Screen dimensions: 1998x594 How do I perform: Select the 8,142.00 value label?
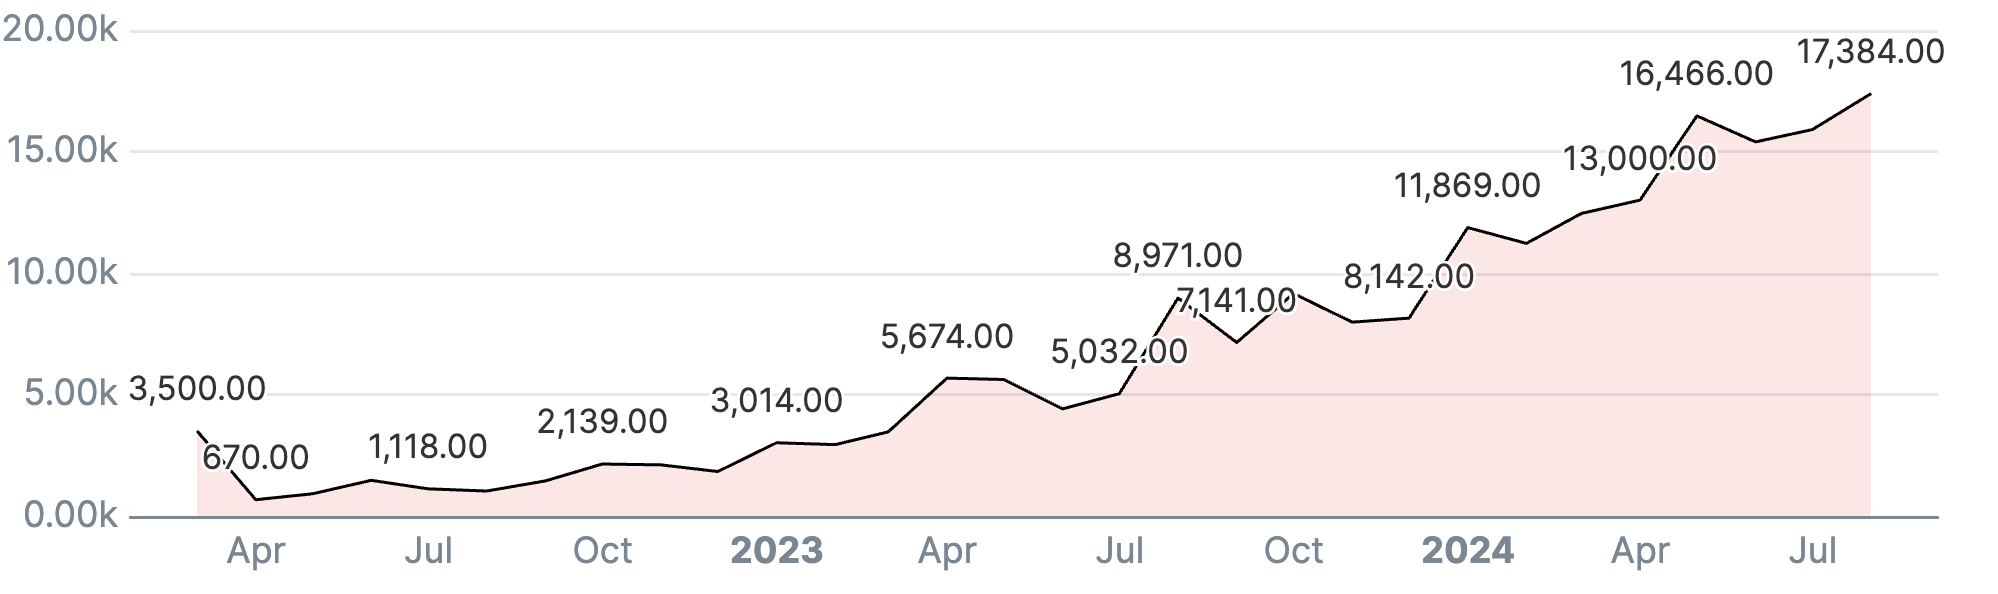point(1408,277)
